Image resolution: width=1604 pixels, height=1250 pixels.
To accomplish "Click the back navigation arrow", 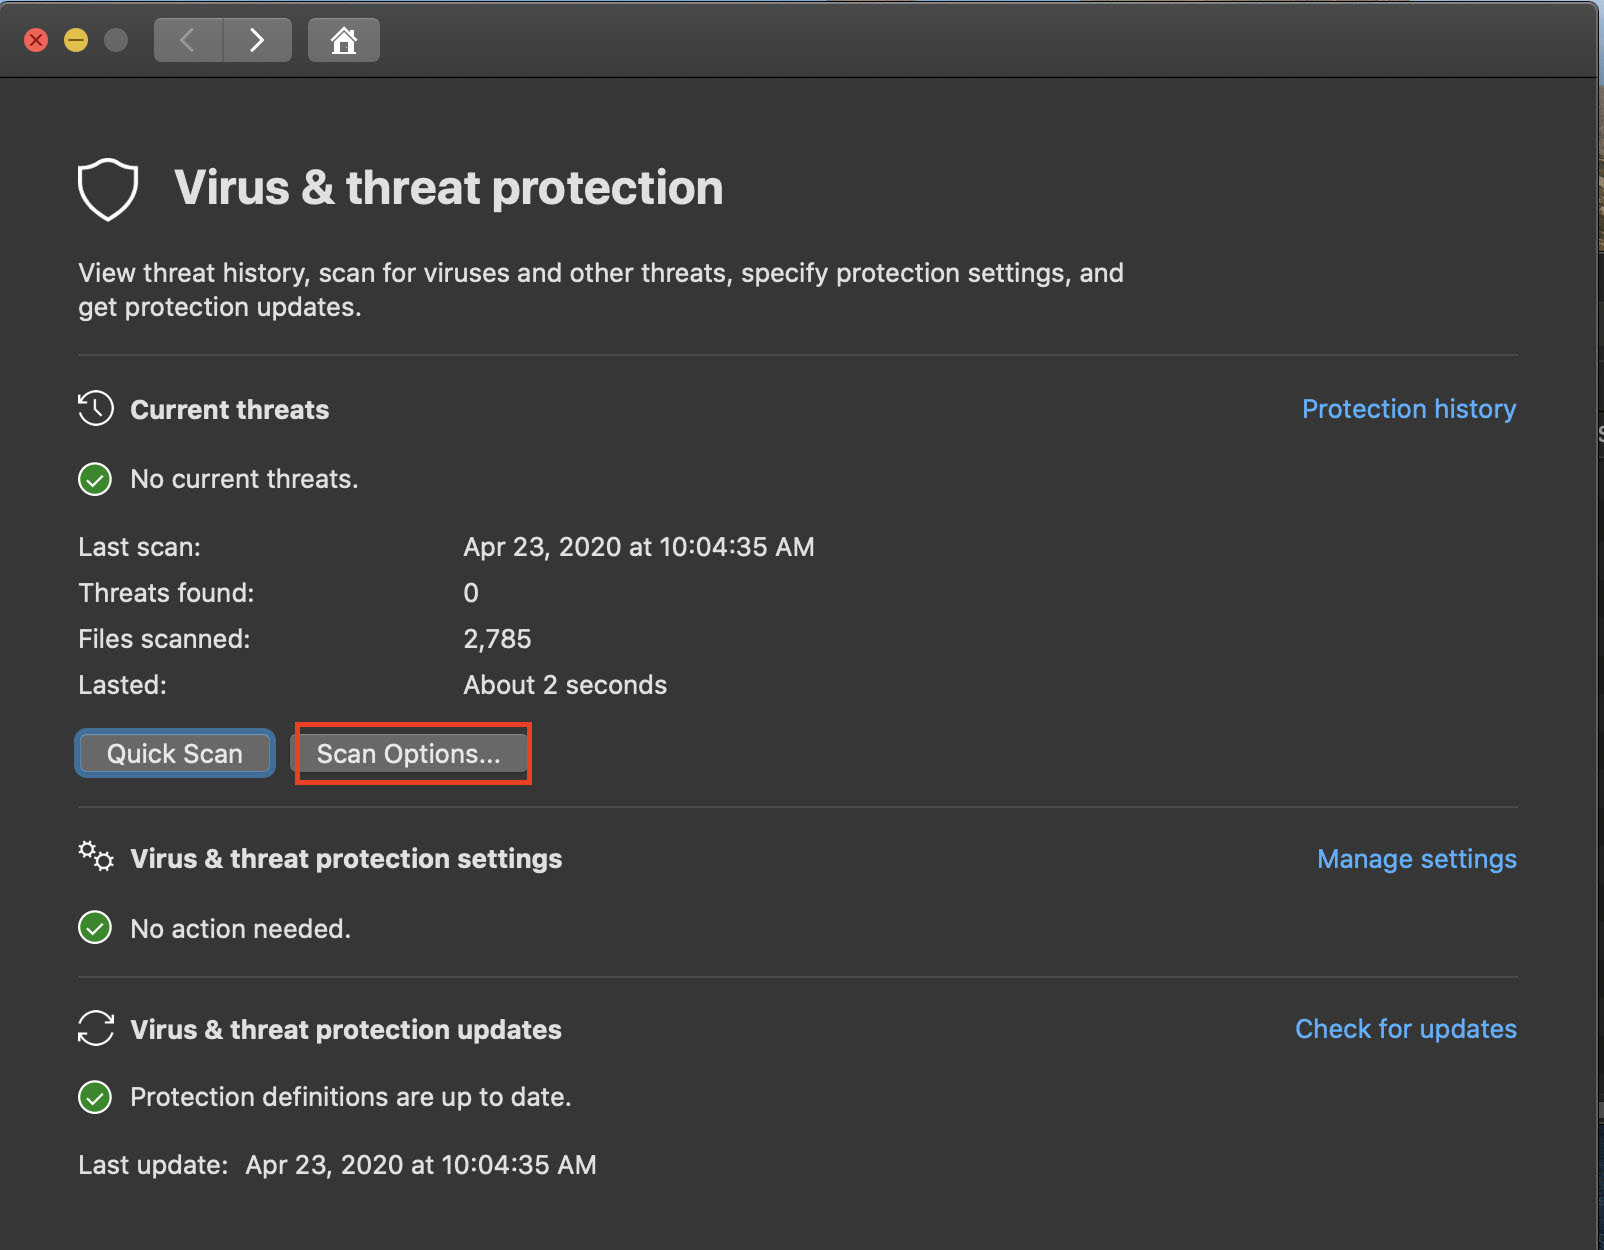I will pyautogui.click(x=188, y=40).
